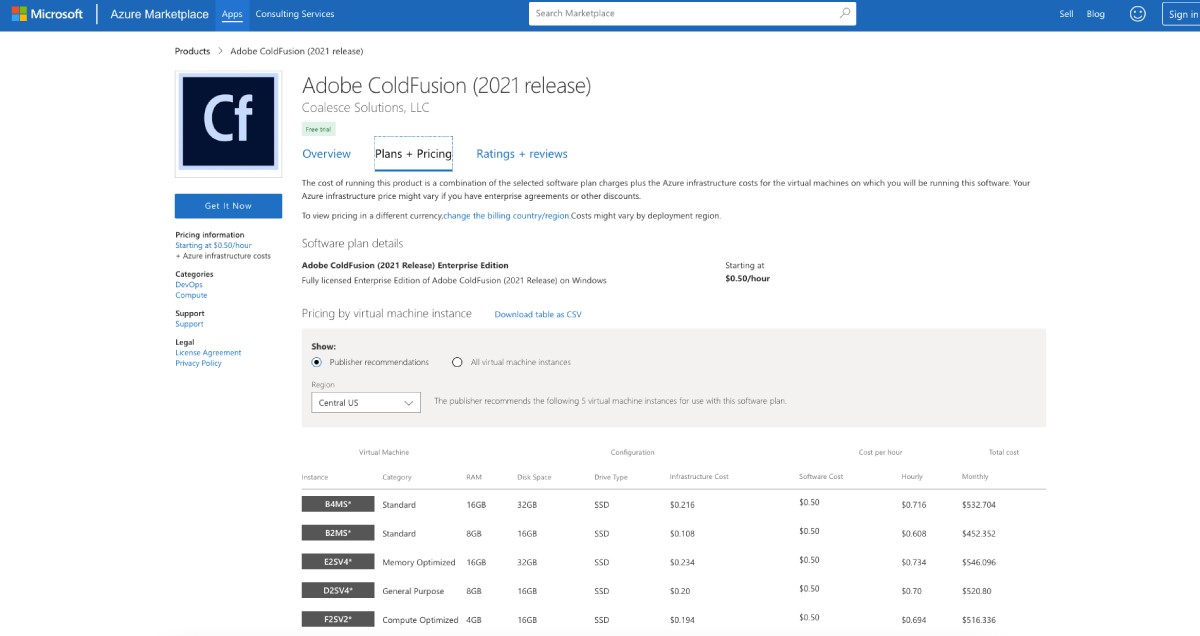The height and width of the screenshot is (636, 1200).
Task: Click the Adobe ColdFusion Cf logo
Action: point(227,120)
